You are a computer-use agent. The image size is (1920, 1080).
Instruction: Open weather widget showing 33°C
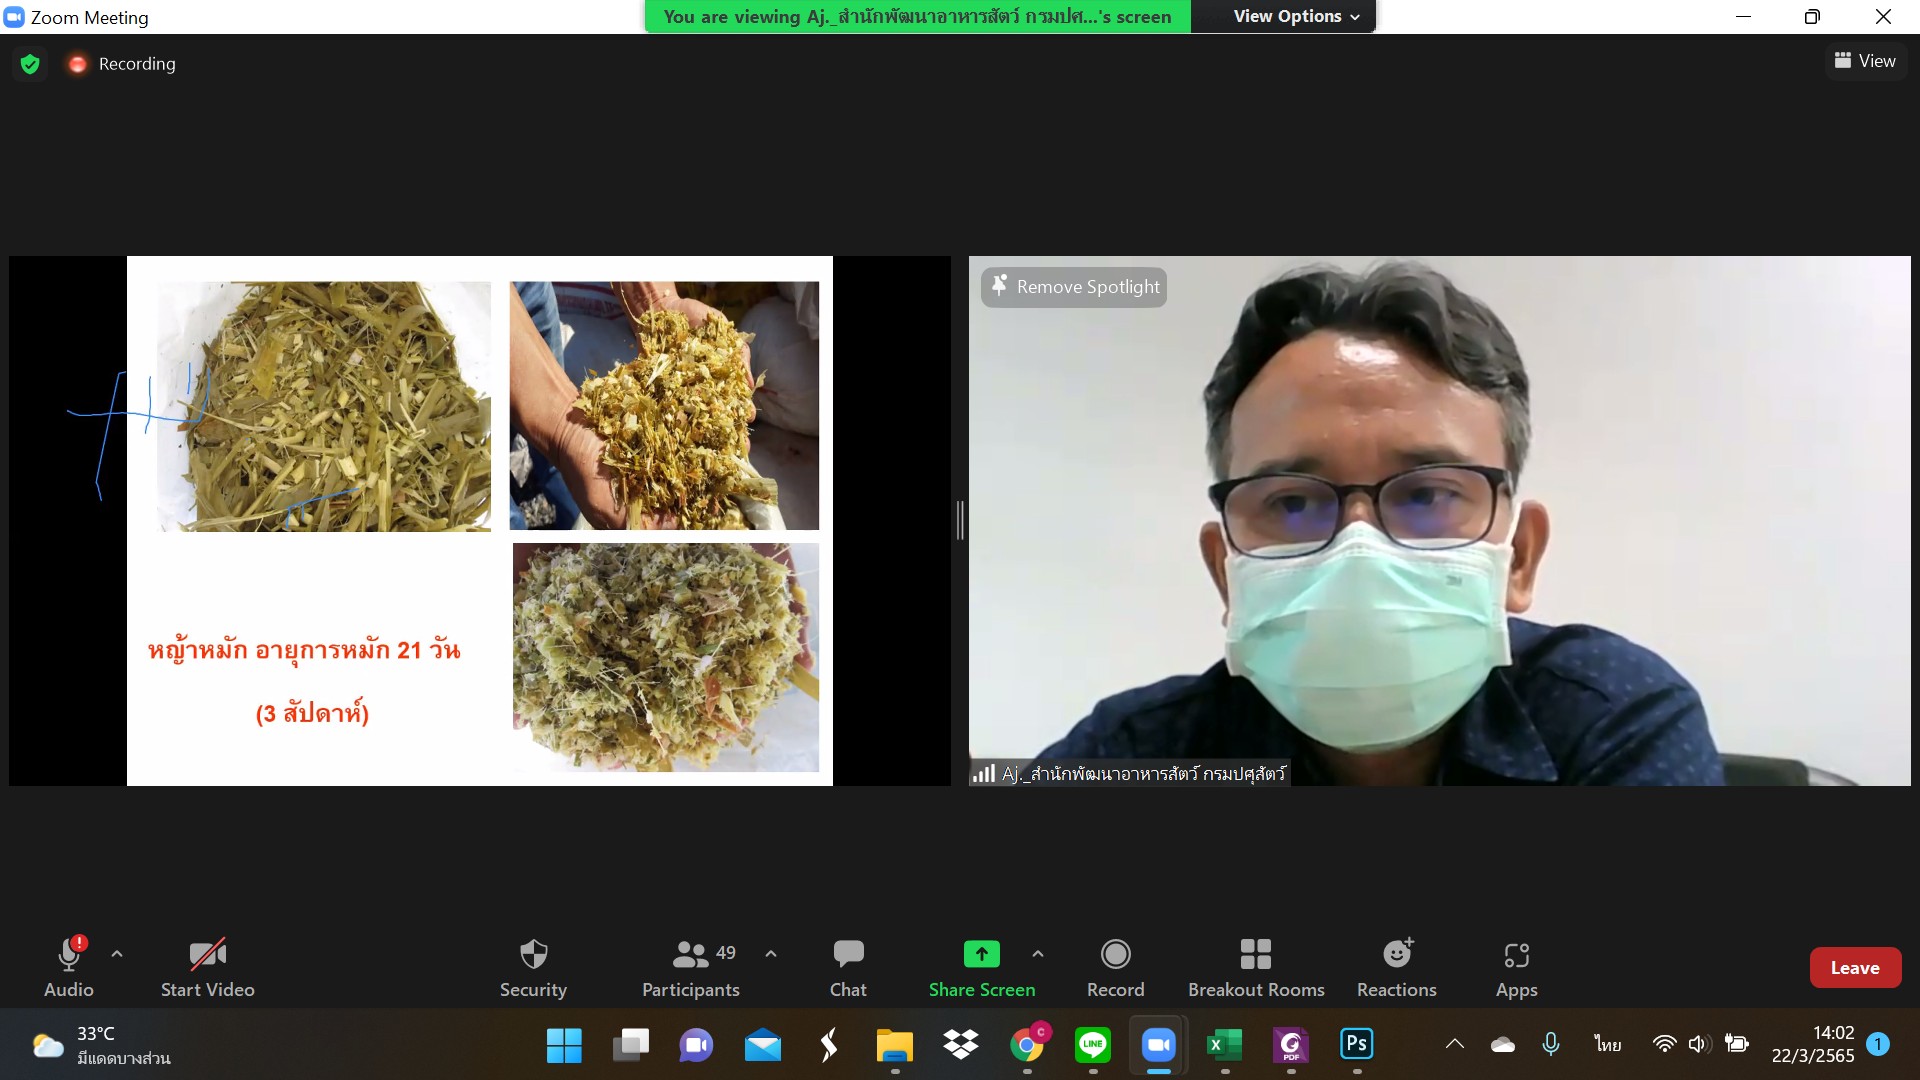[100, 1045]
